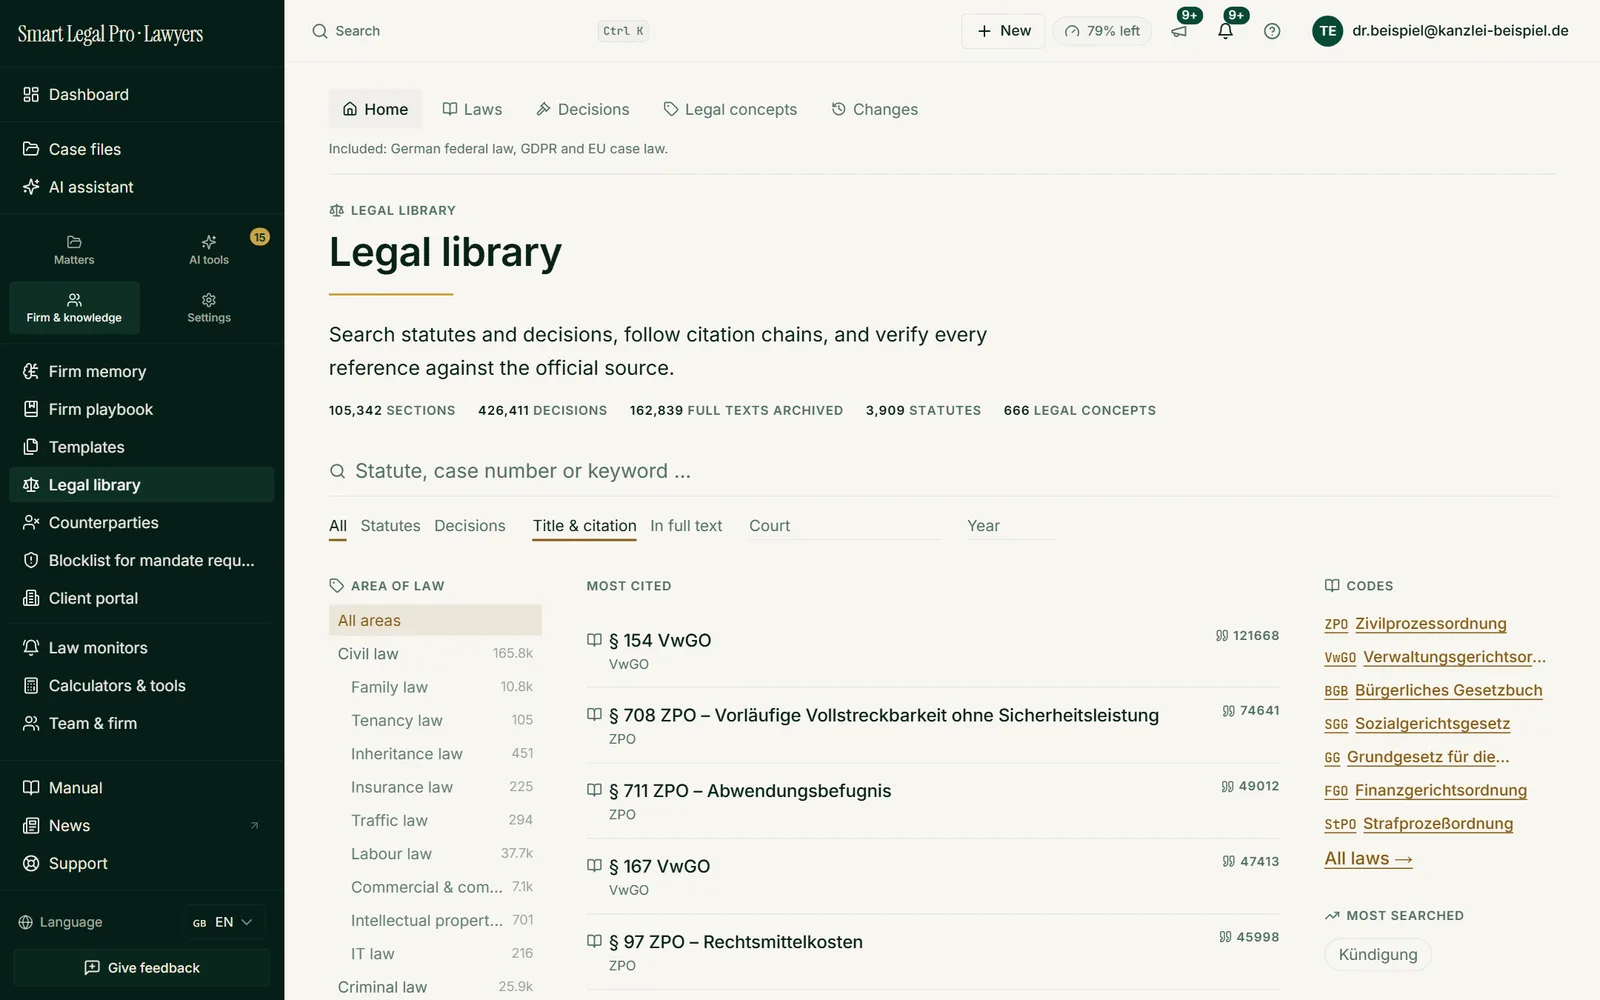Open Sozialgerichtsgesetz code link

(x=1432, y=724)
